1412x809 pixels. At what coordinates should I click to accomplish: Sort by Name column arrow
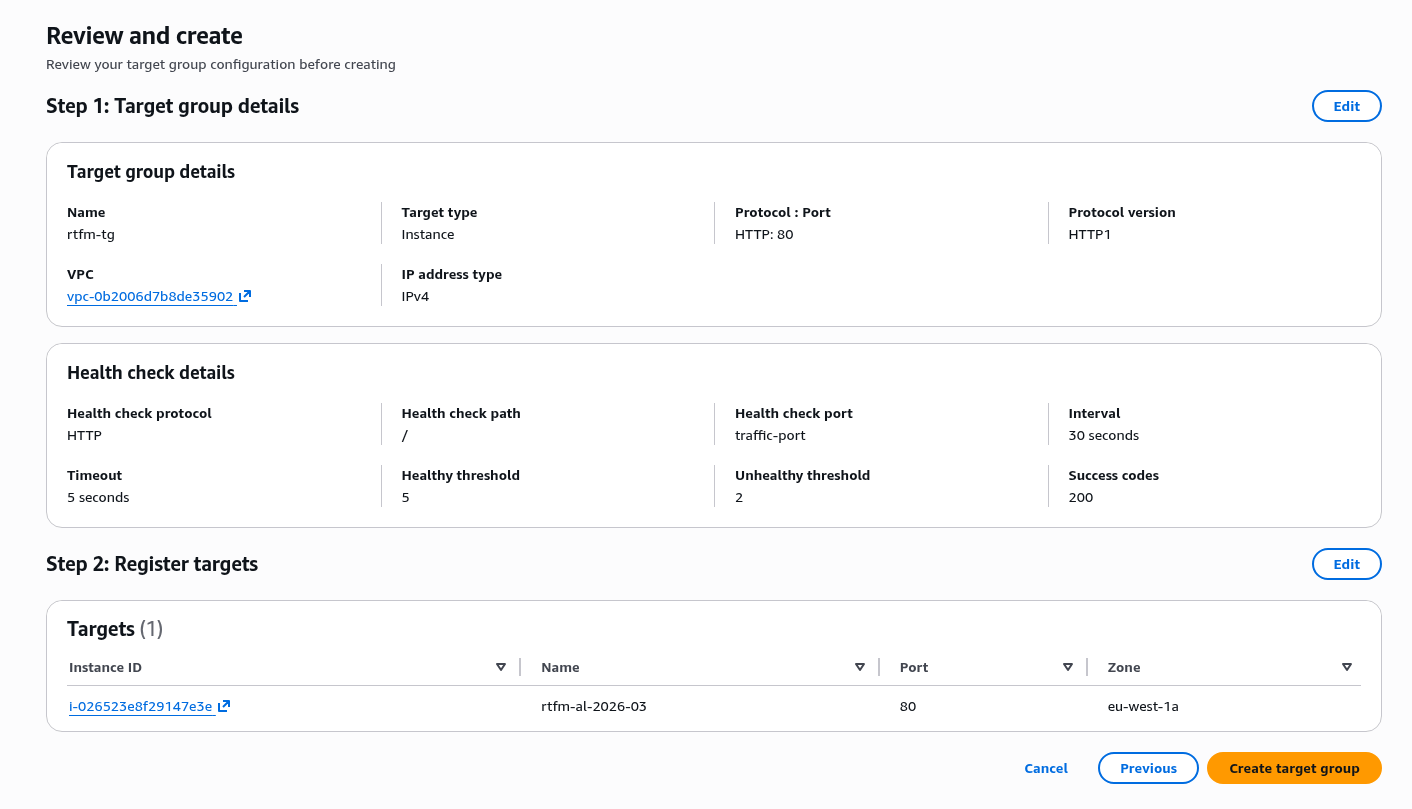pos(860,667)
